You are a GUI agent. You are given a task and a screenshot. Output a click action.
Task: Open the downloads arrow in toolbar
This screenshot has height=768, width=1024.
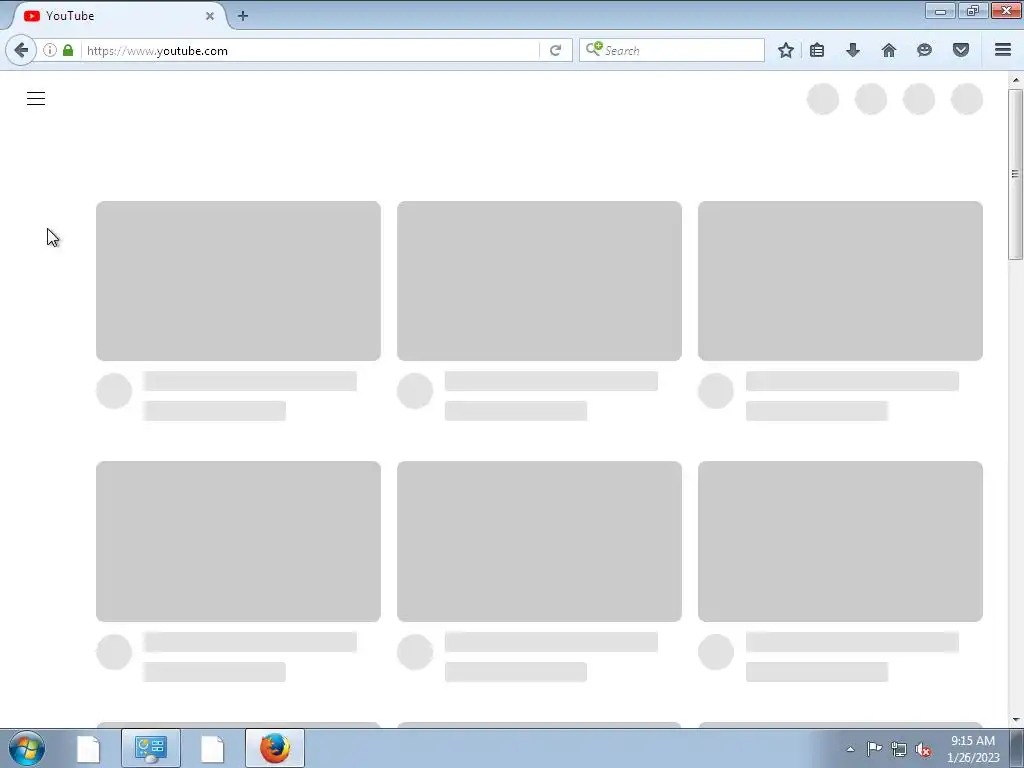pos(853,50)
